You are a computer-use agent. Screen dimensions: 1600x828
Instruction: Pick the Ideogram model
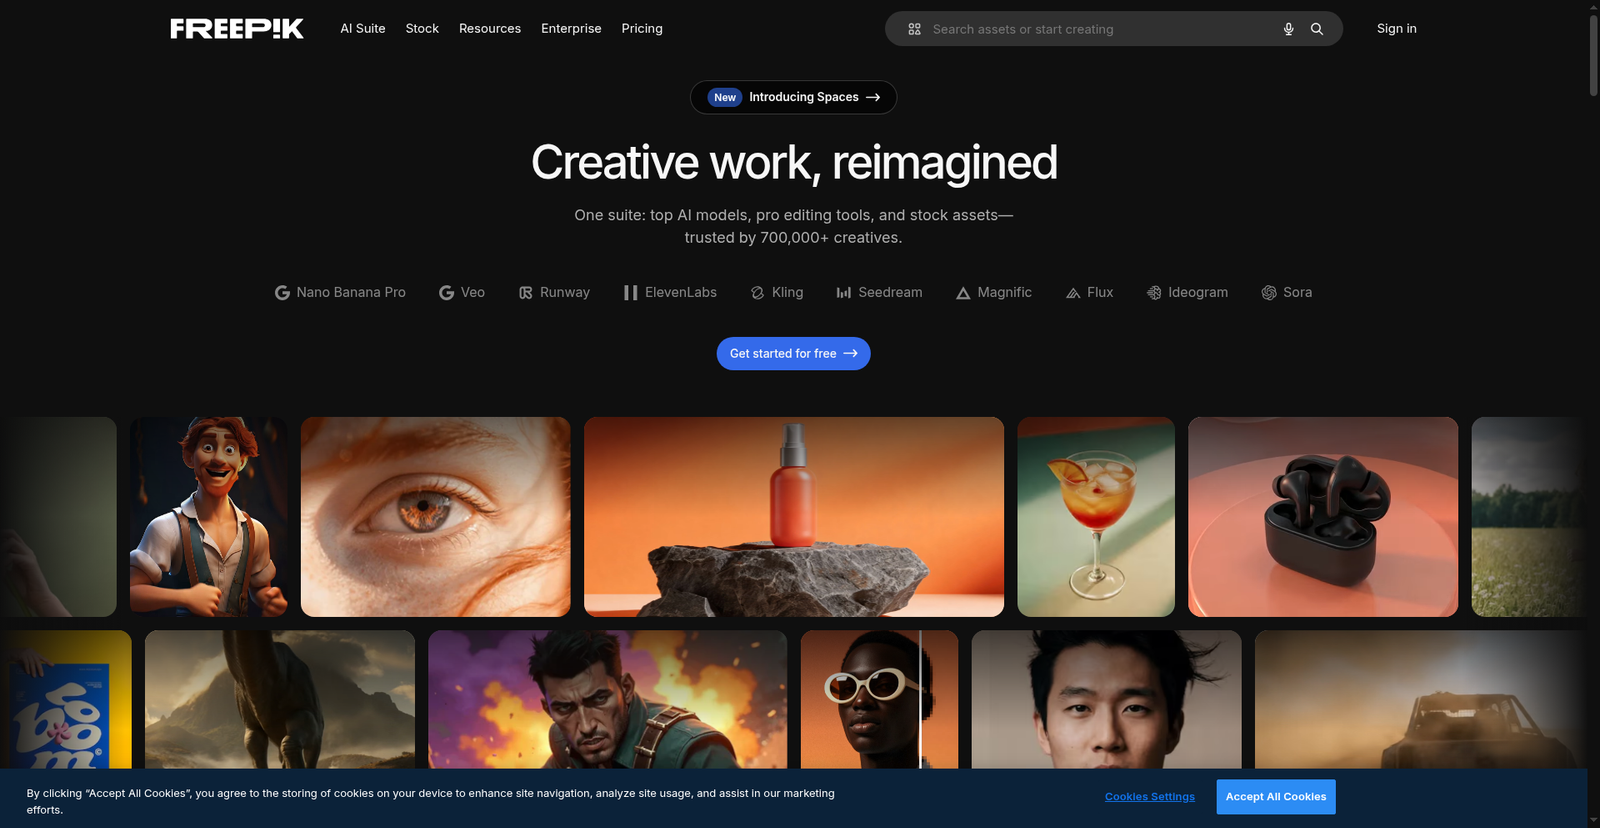coord(1187,292)
